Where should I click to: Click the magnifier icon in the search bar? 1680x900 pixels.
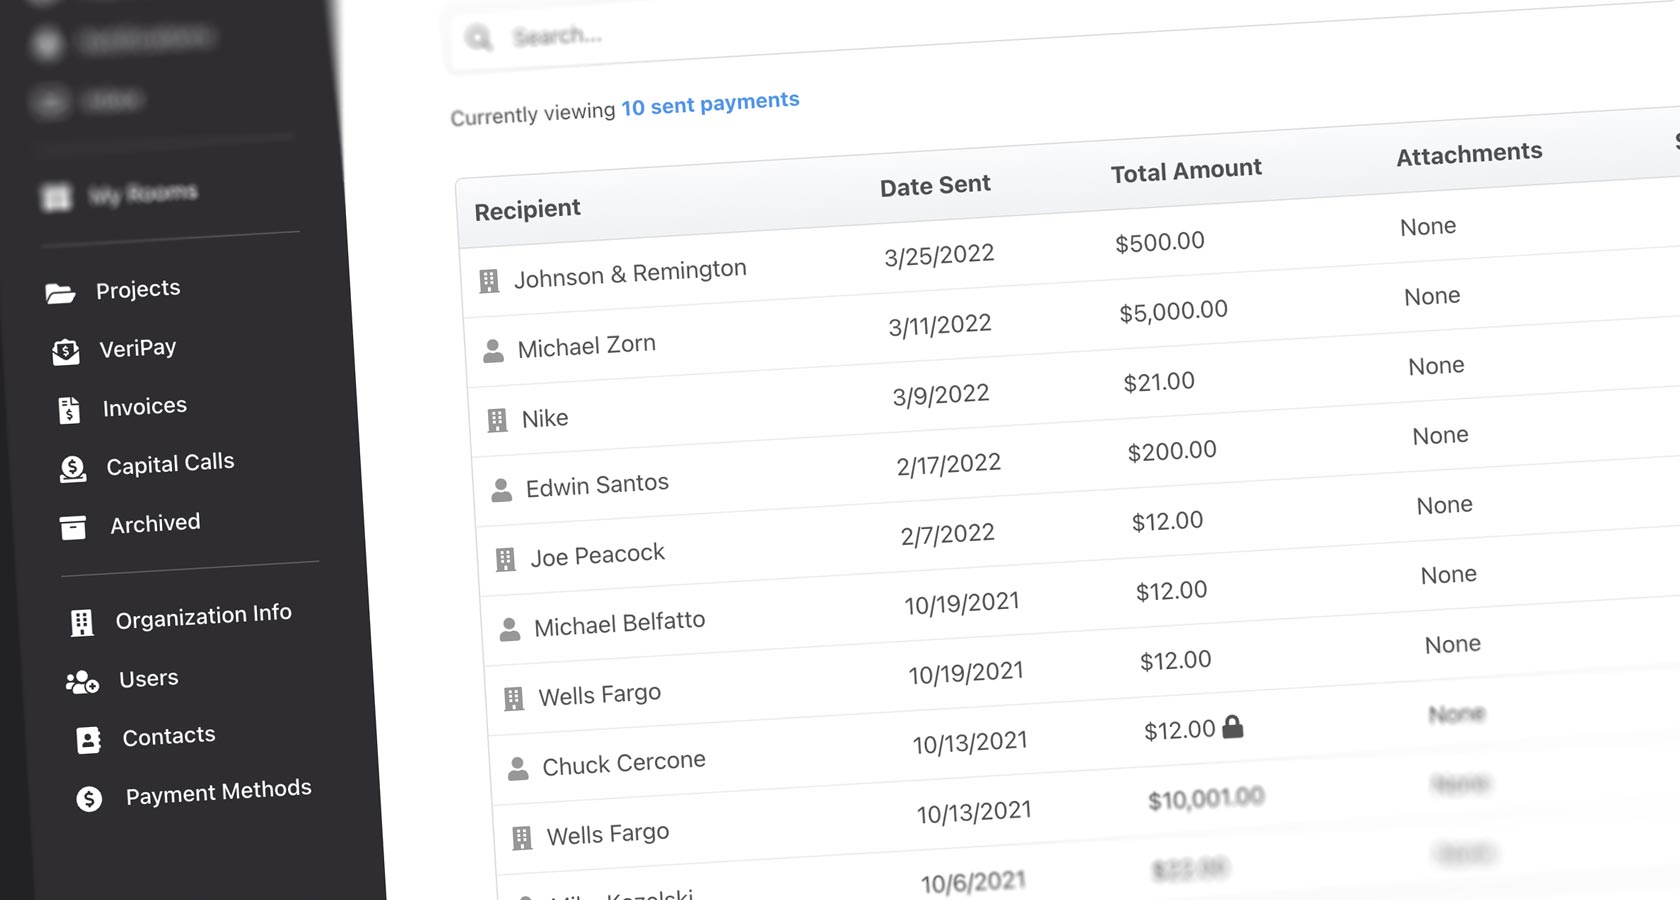pyautogui.click(x=479, y=38)
